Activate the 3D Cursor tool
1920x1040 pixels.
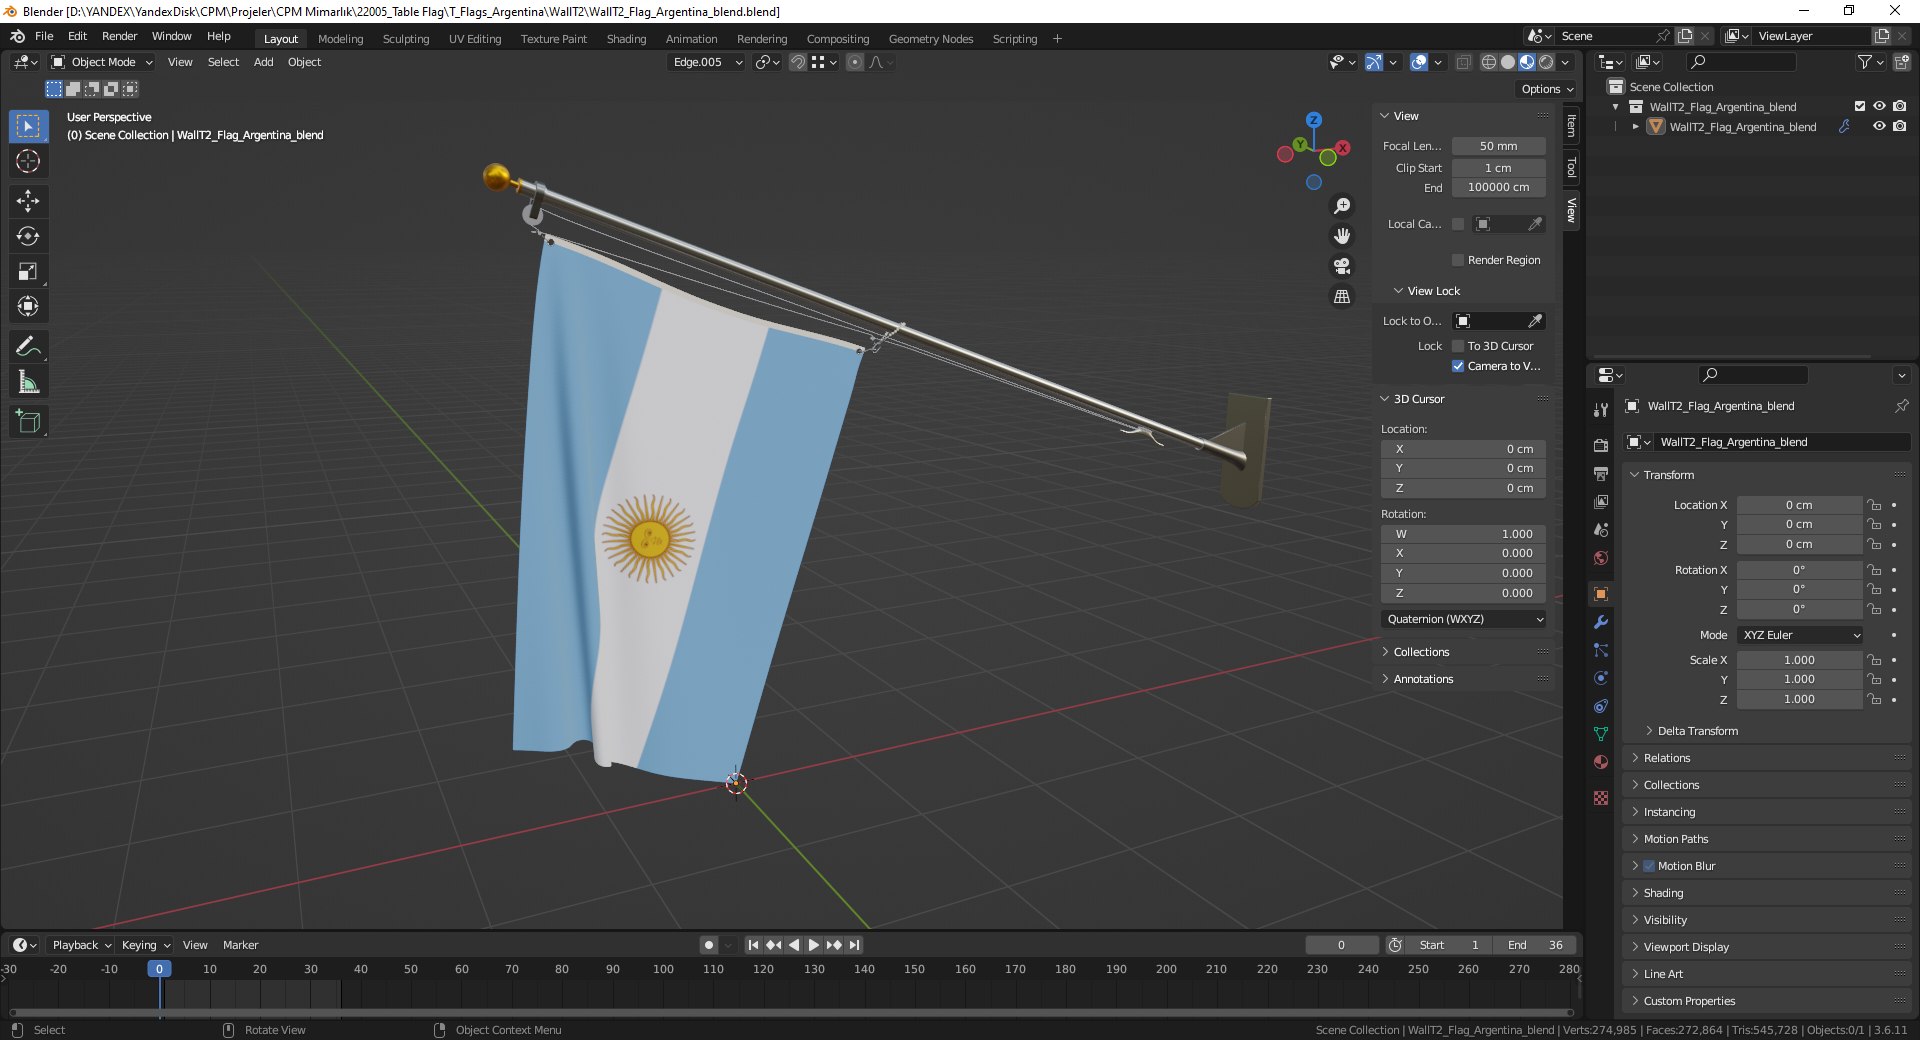(28, 161)
